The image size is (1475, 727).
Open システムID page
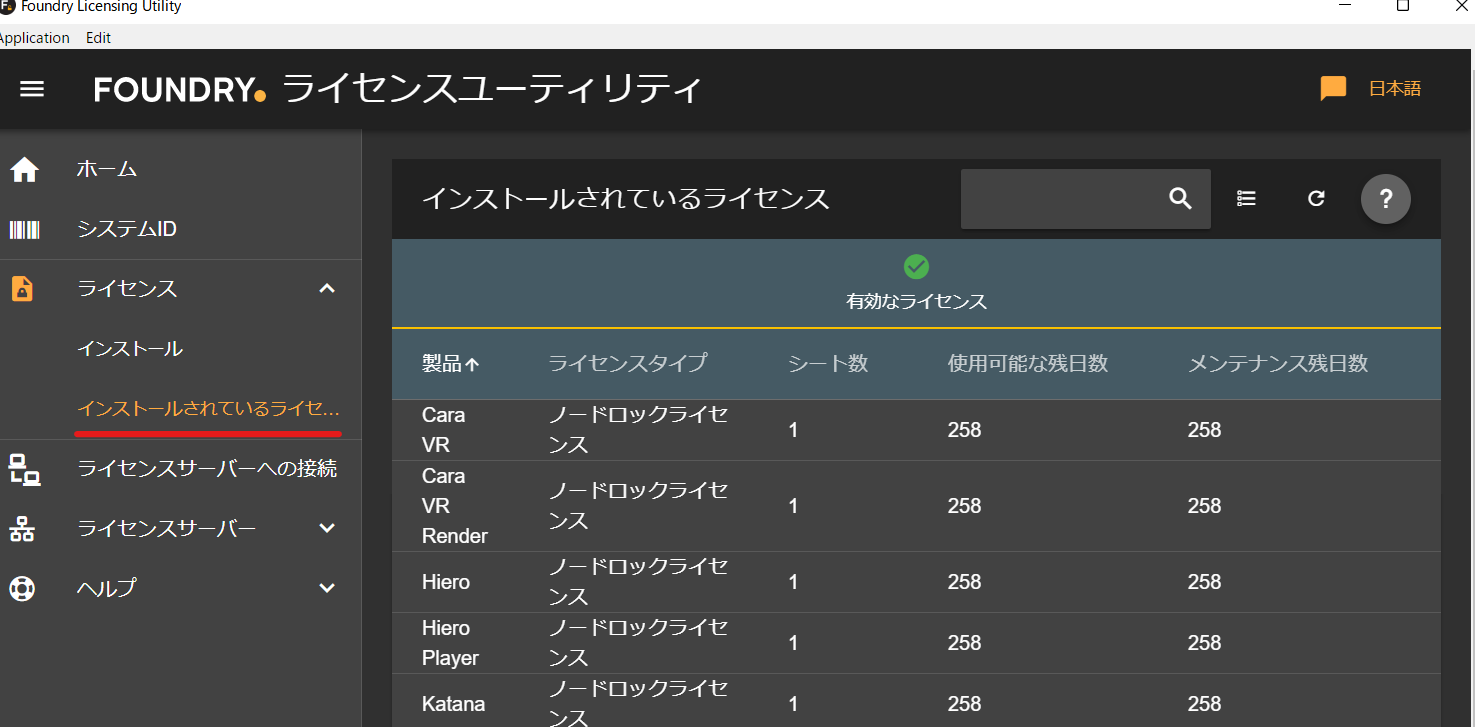[x=127, y=230]
